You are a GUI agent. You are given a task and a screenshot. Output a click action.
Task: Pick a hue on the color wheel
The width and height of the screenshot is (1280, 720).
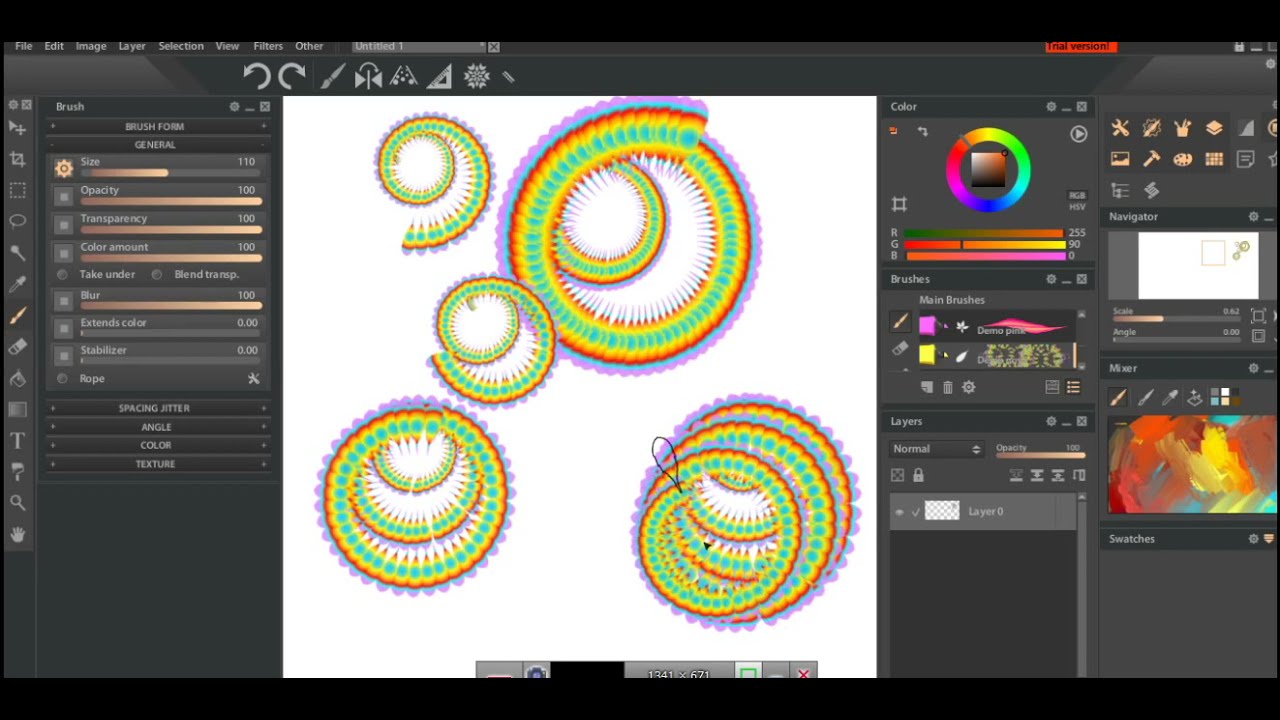(x=988, y=169)
